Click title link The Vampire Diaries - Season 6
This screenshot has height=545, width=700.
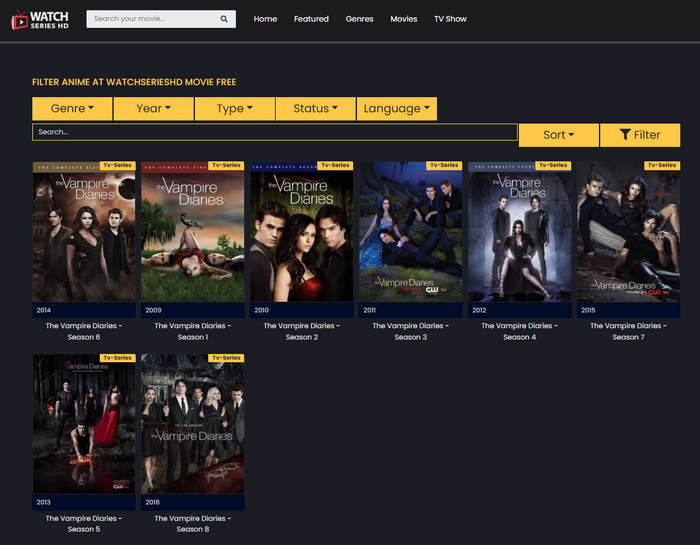point(84,331)
